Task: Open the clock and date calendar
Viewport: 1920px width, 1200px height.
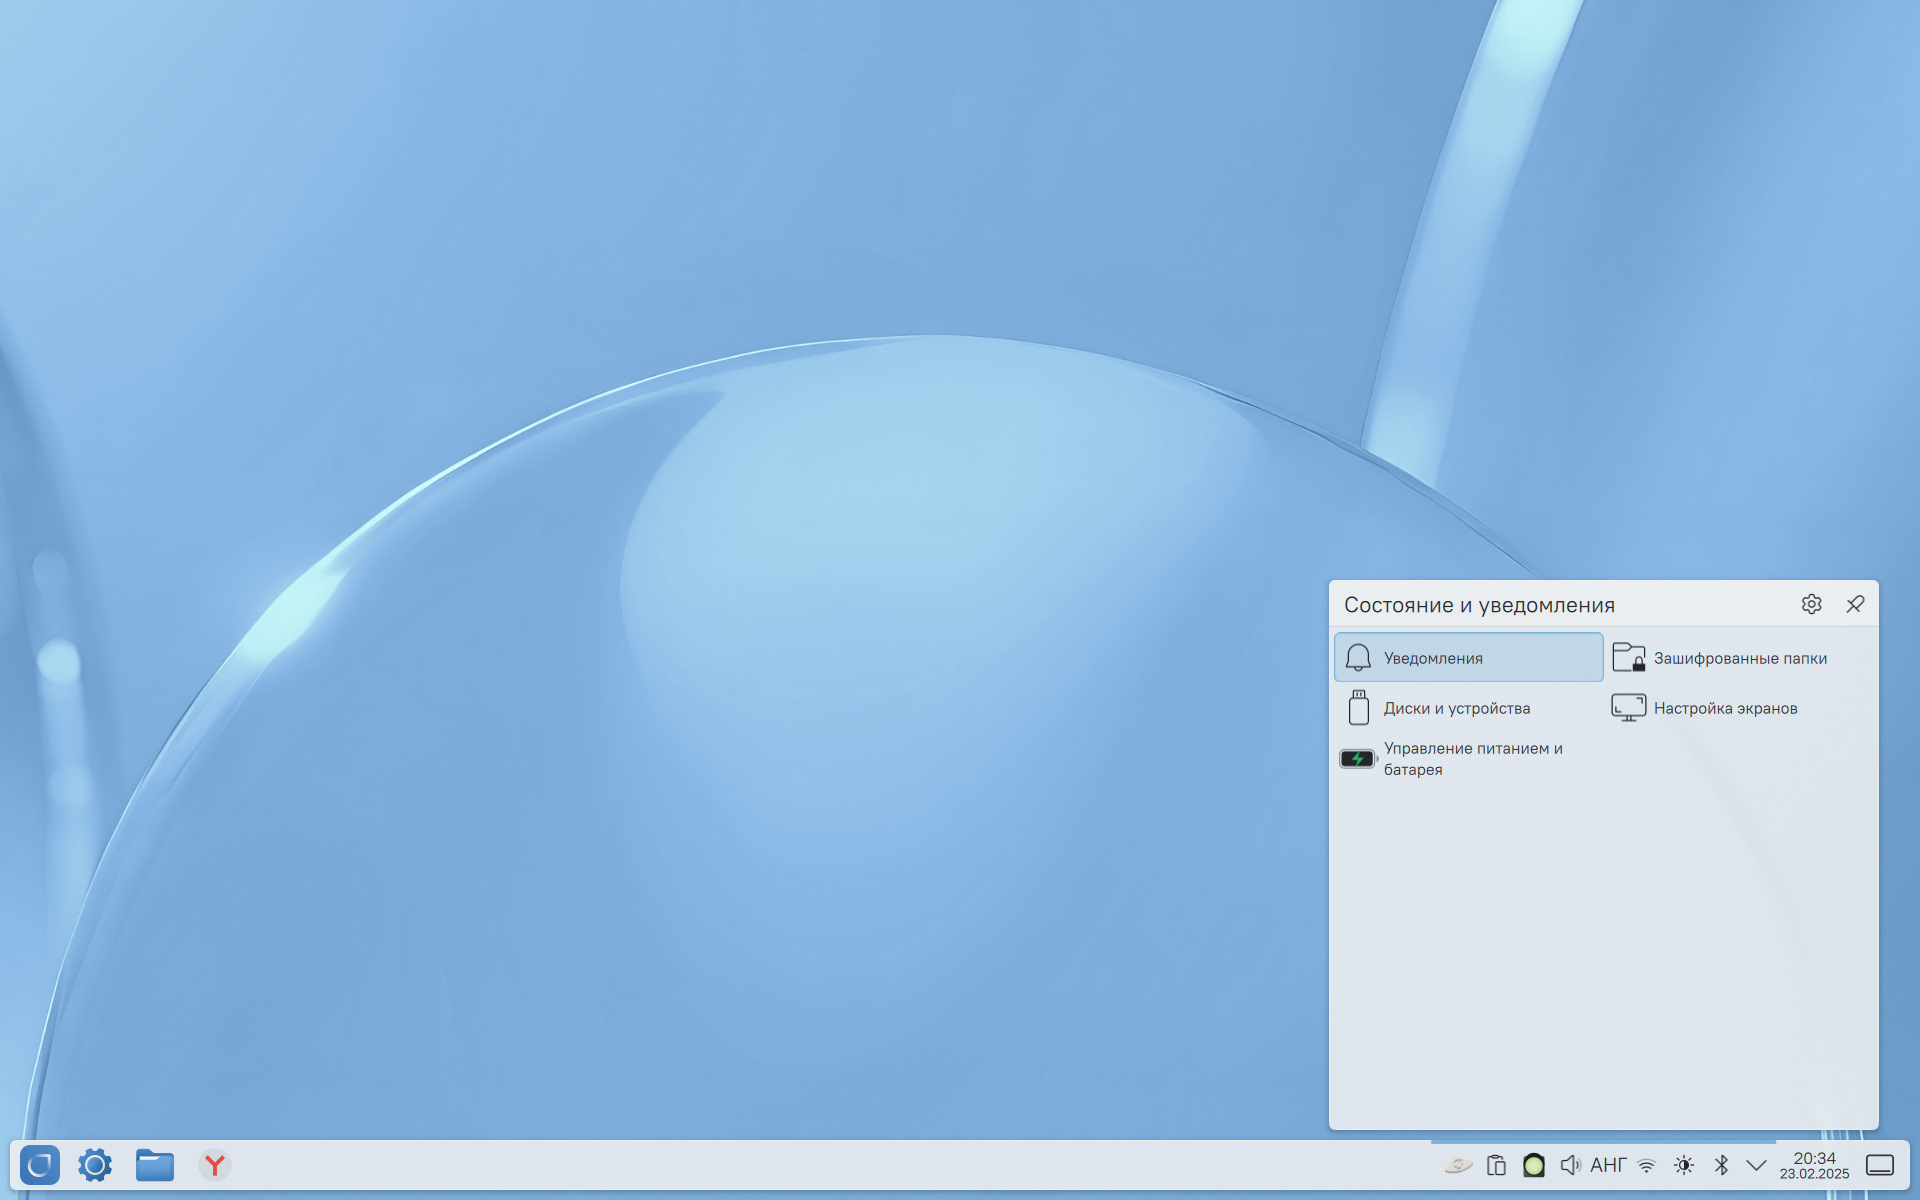Action: tap(1814, 1165)
